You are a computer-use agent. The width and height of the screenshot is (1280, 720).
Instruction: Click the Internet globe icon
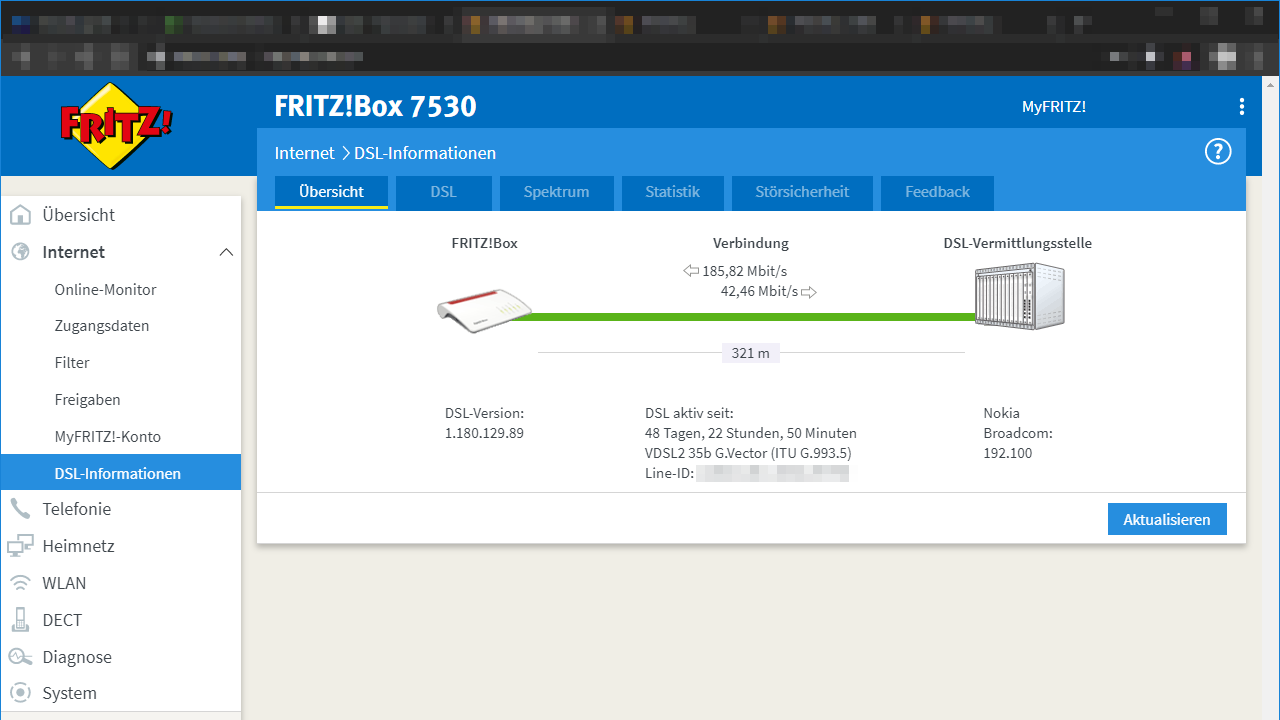pyautogui.click(x=20, y=252)
